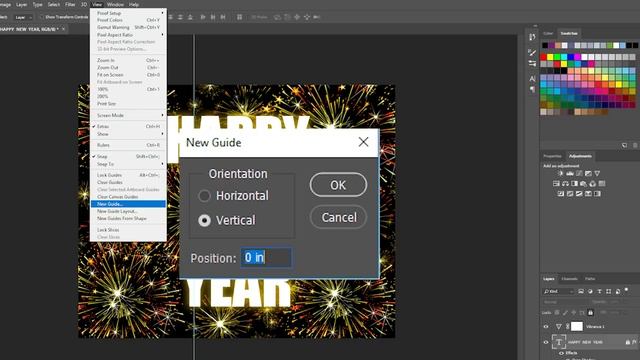The image size is (640, 360).
Task: Click Proof Colors menu entry
Action: (x=128, y=20)
